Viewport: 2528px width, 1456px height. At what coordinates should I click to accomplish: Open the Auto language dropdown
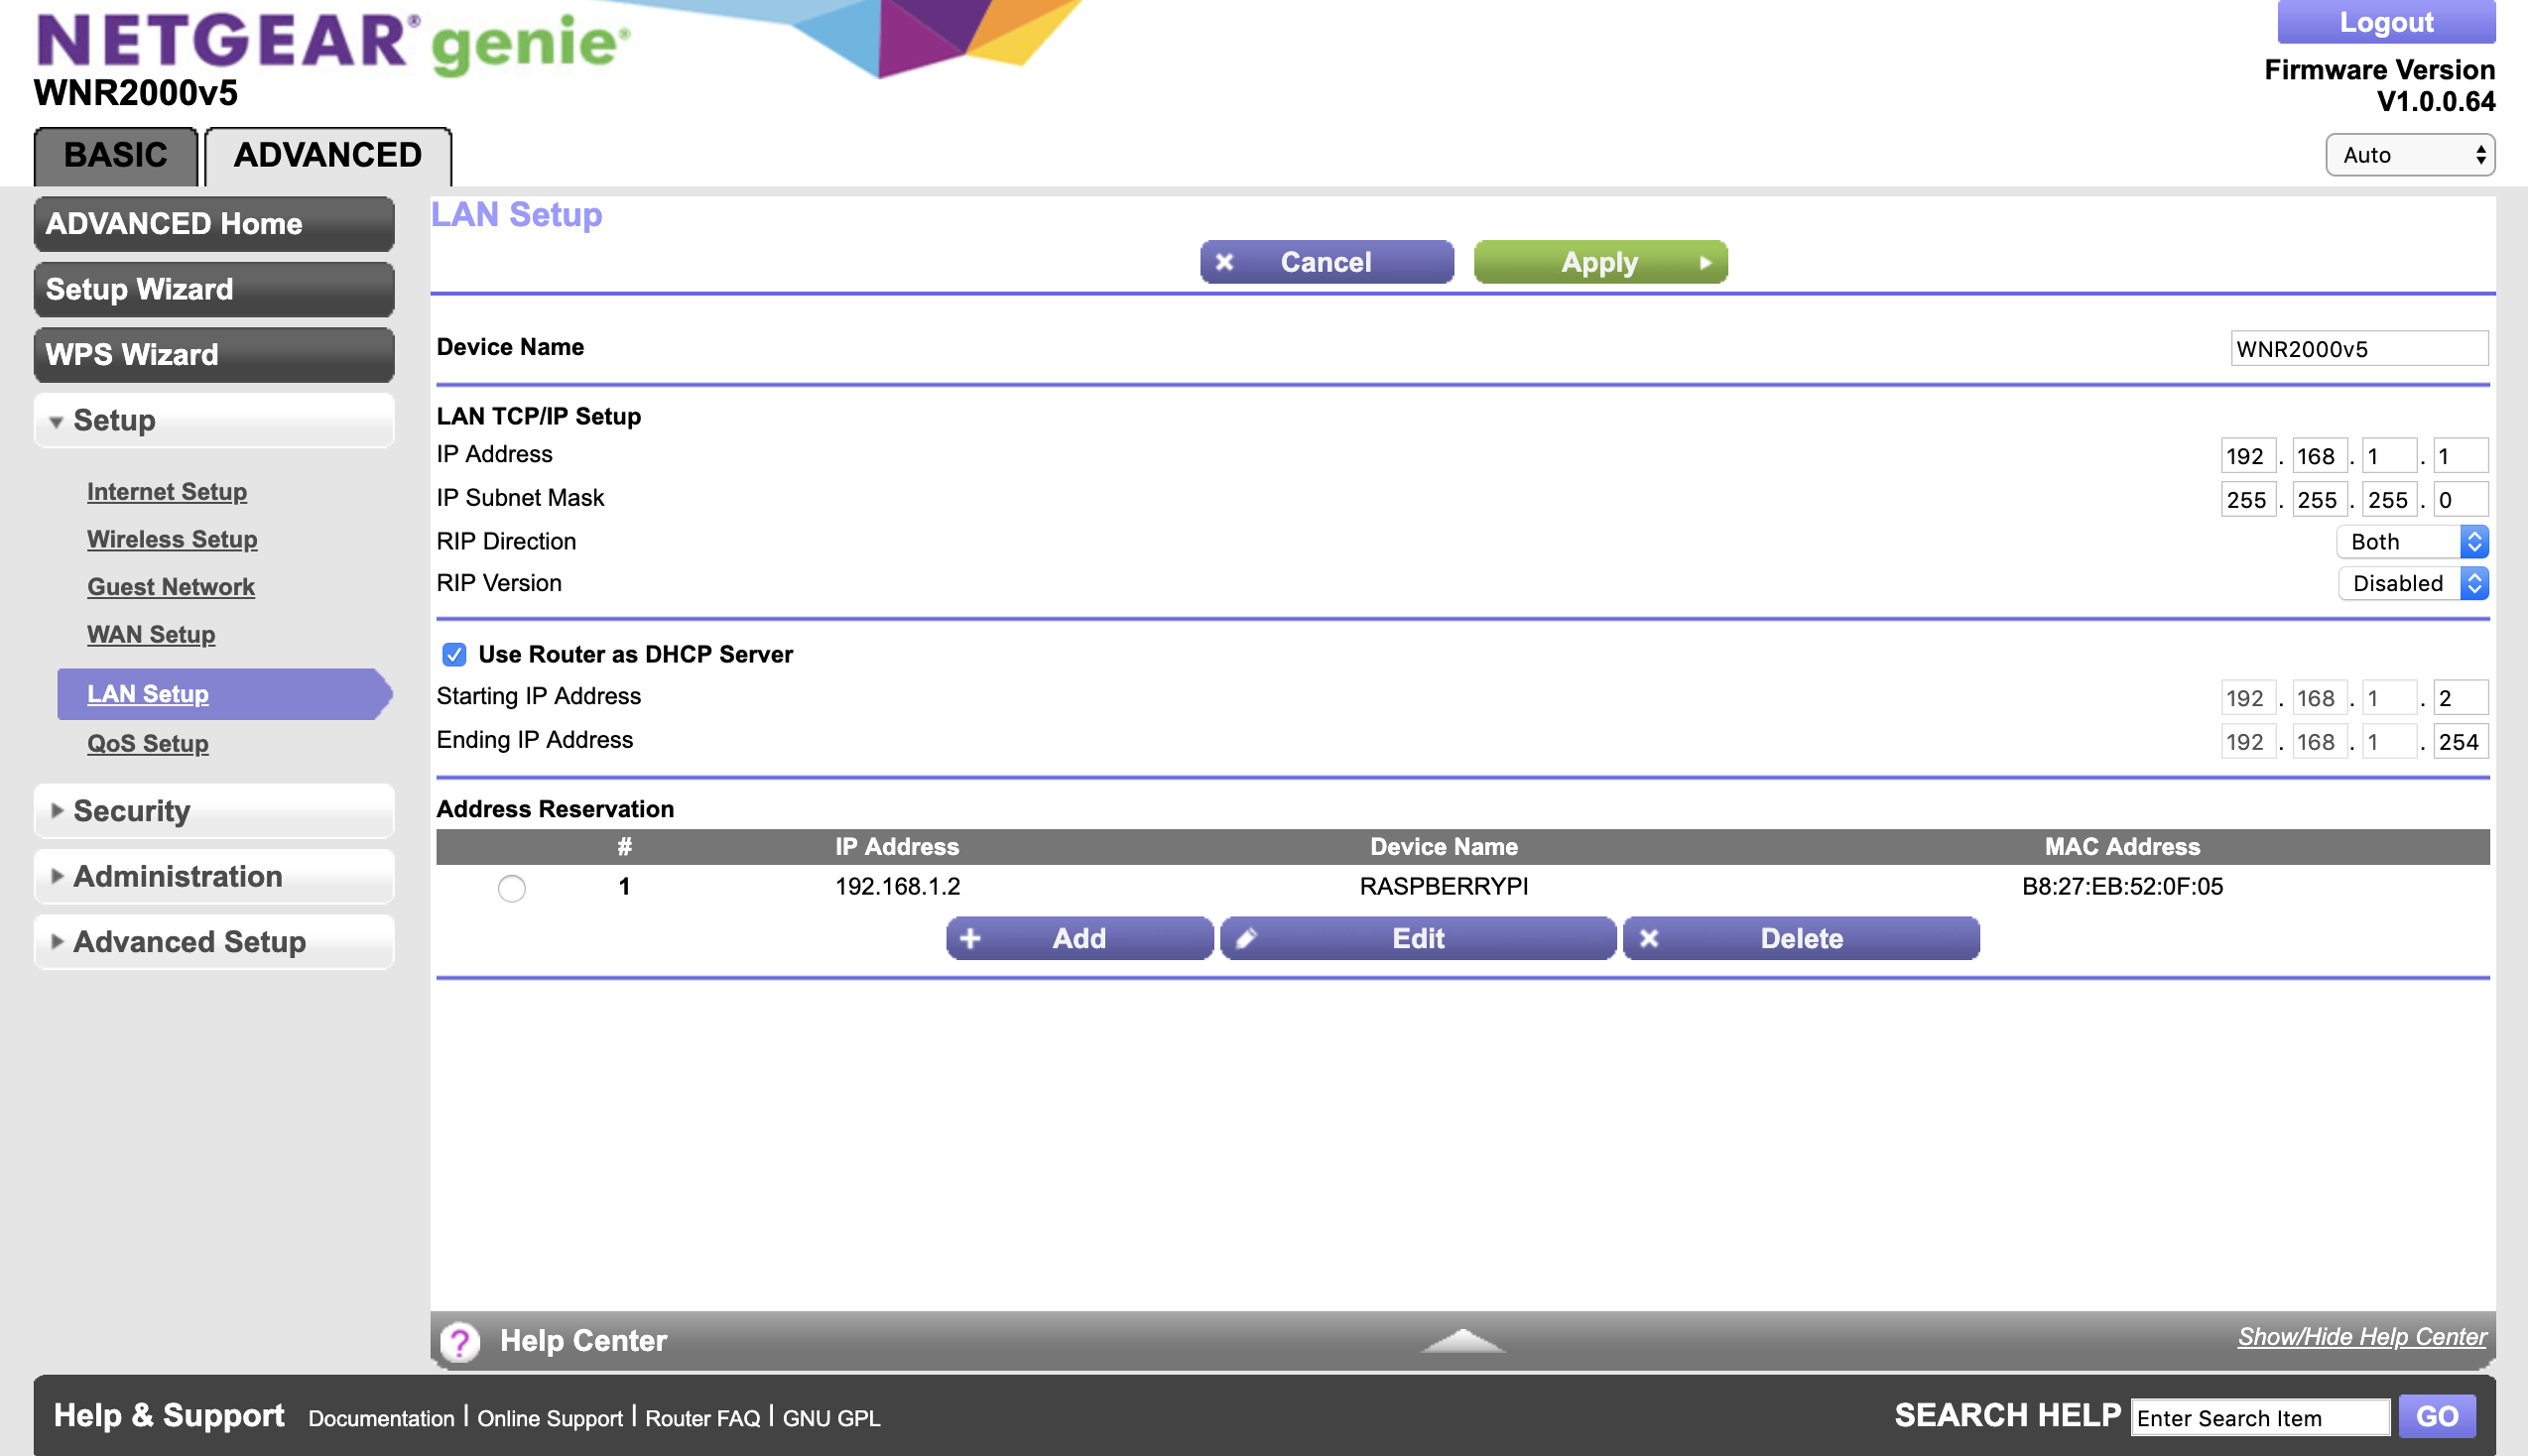click(2410, 155)
